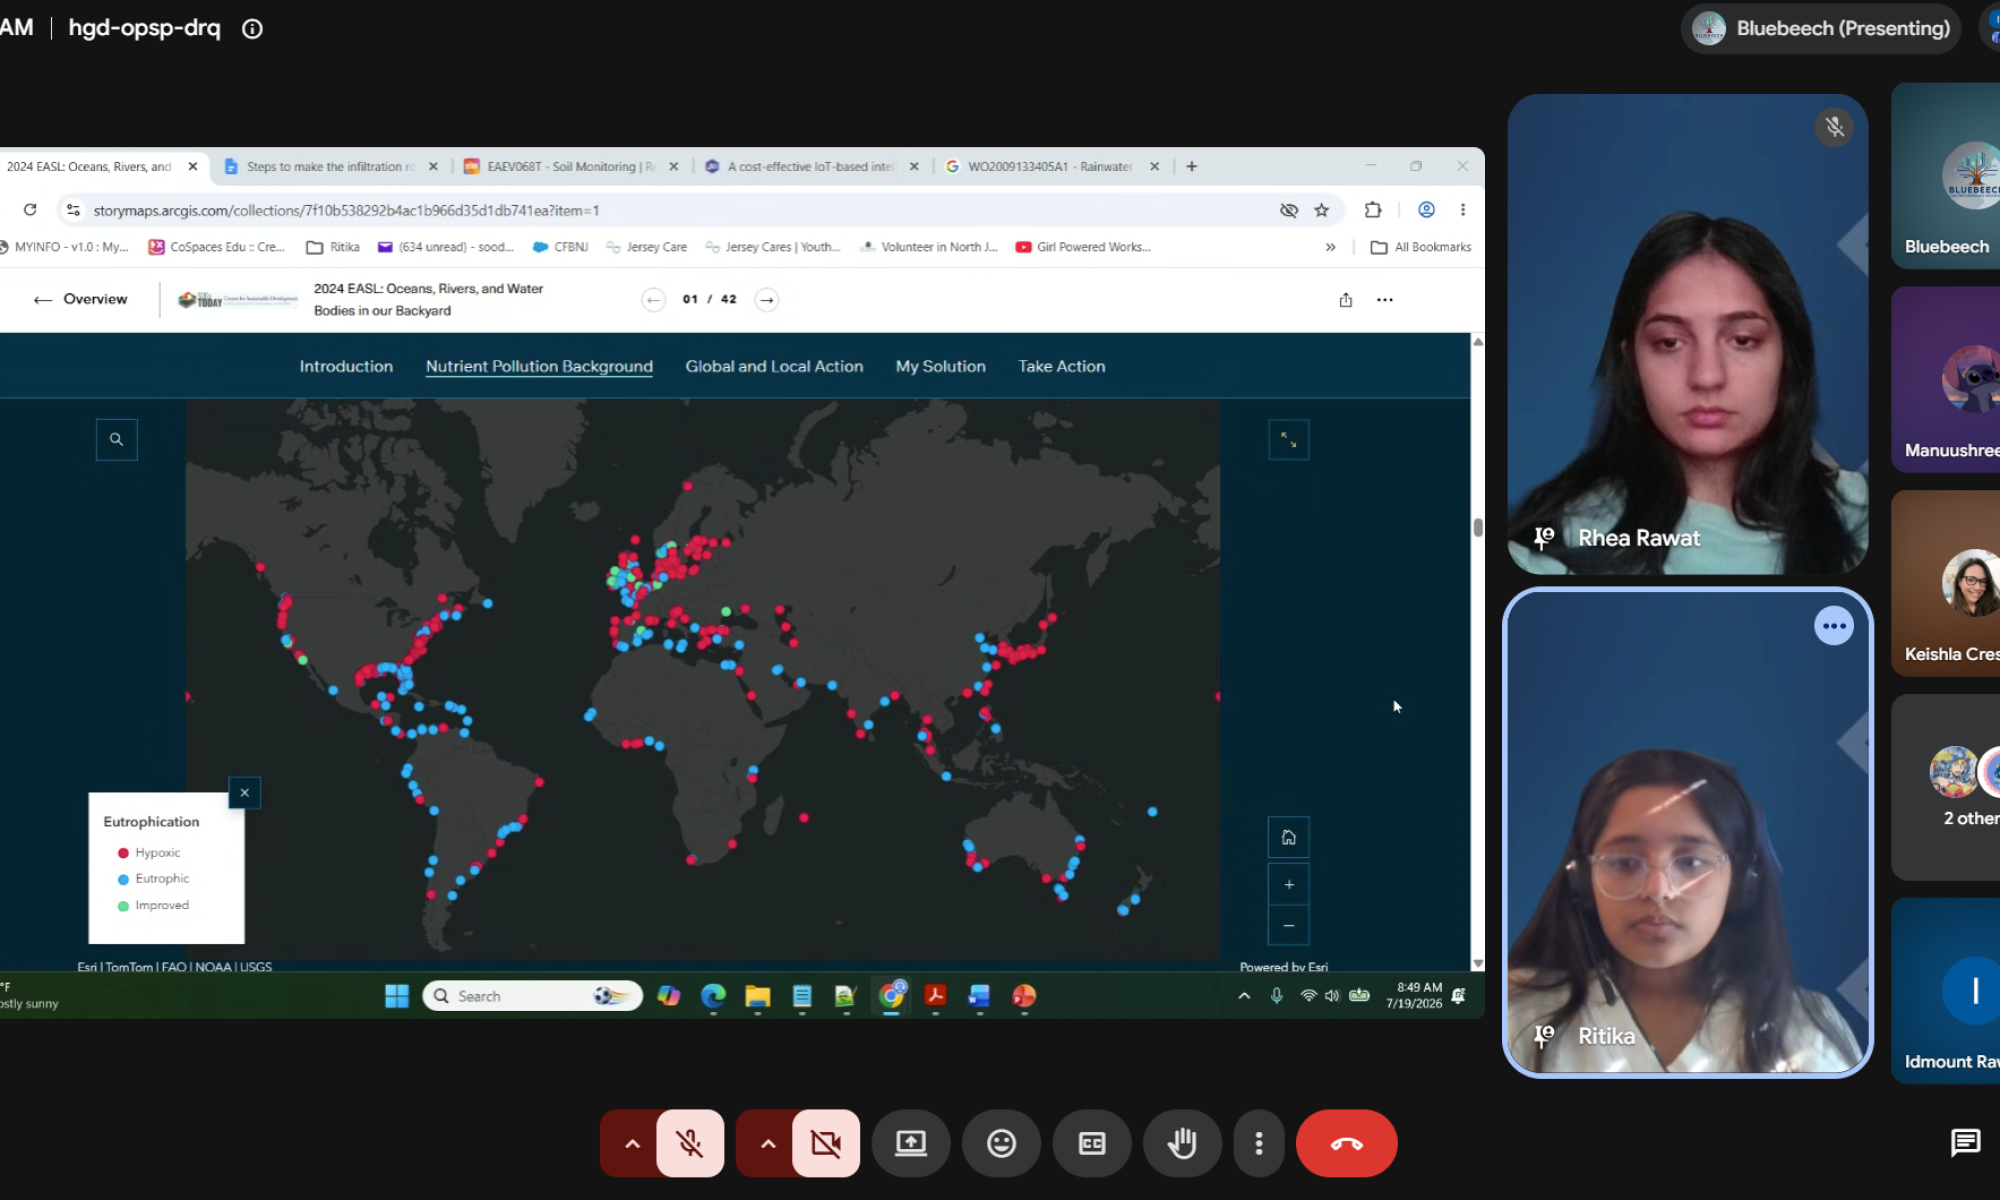The image size is (2000, 1200).
Task: Open Chrome extensions puzzle icon
Action: tap(1372, 210)
